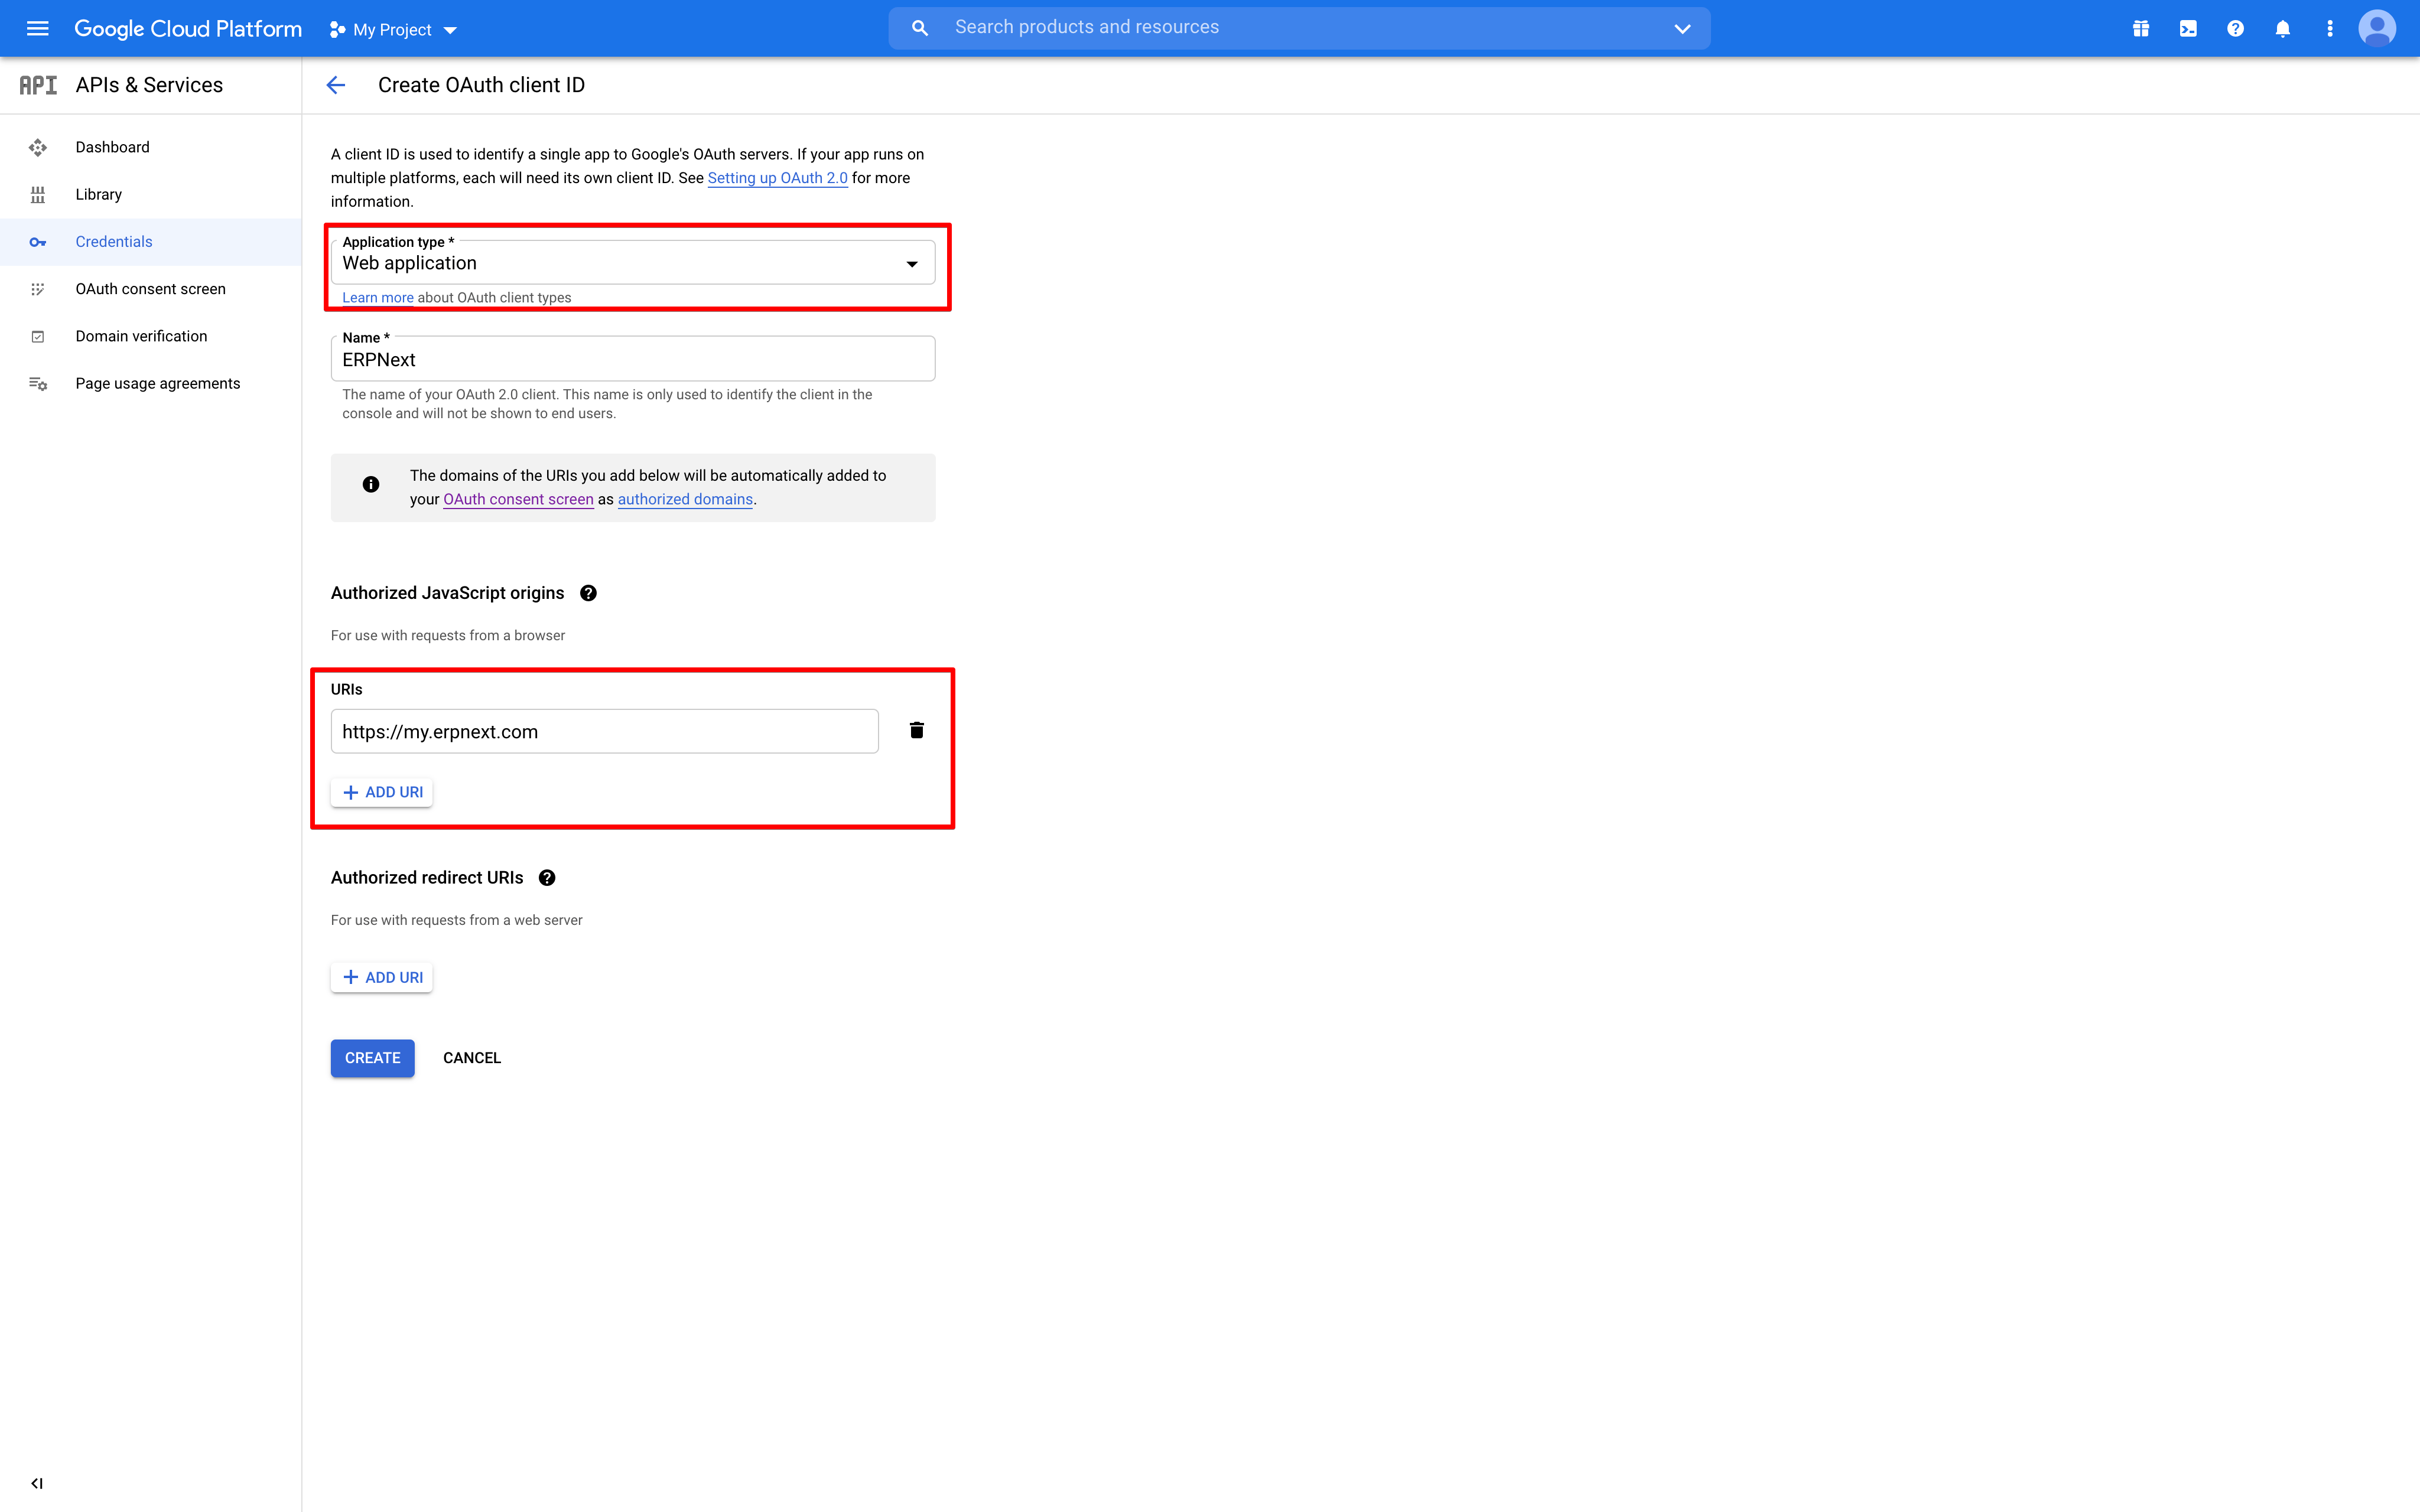
Task: Activate Cloud Shell from the top bar
Action: pyautogui.click(x=2187, y=28)
